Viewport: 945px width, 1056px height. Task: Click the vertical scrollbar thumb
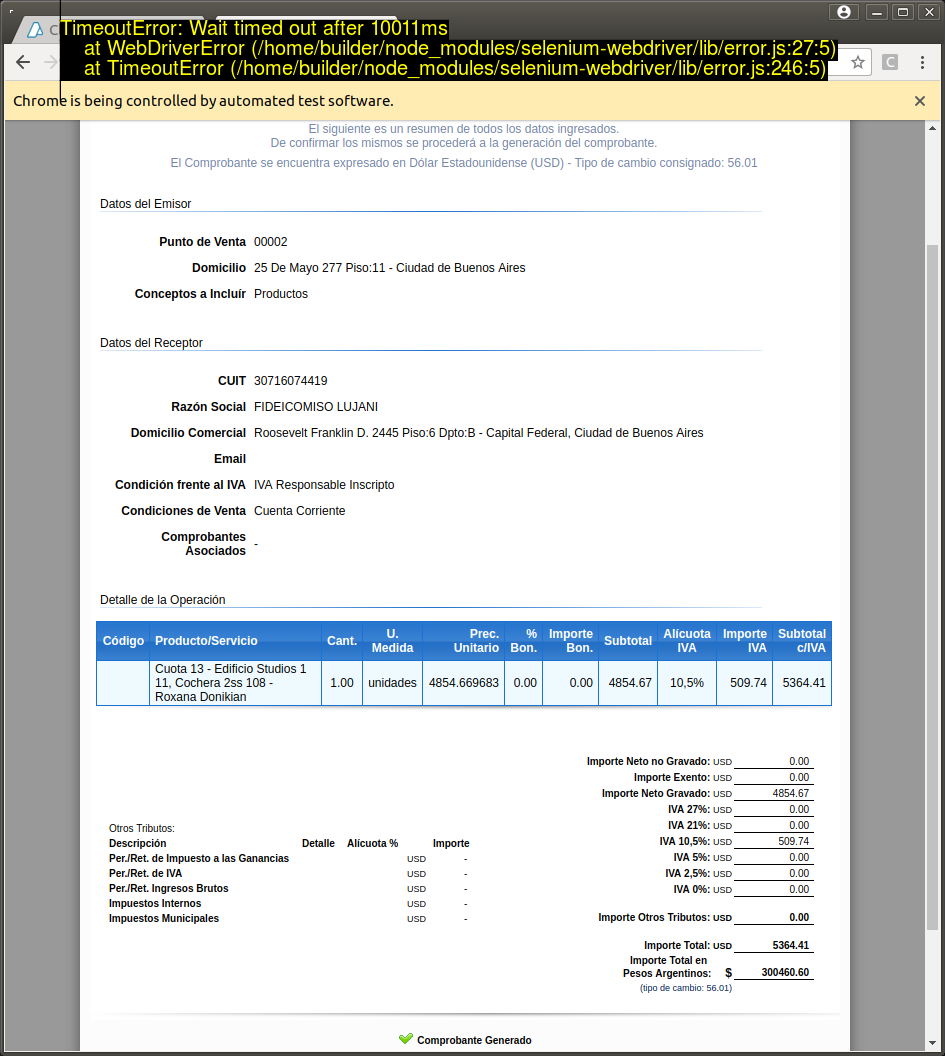932,587
